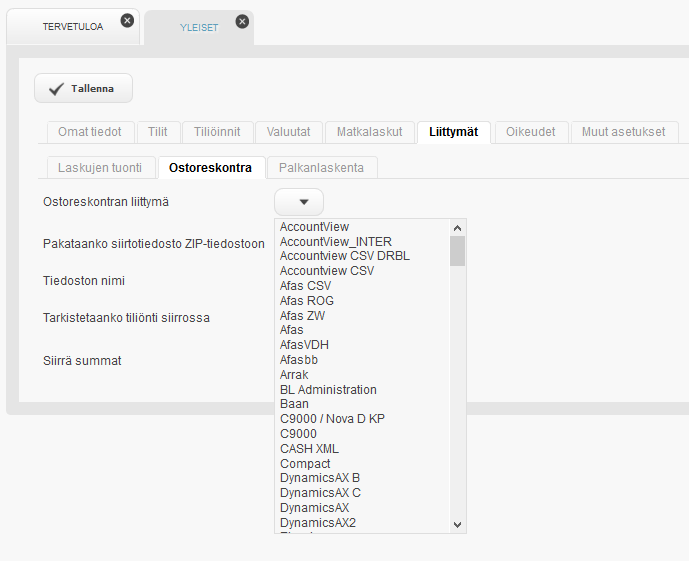Open the Omat tiedot tab
The width and height of the screenshot is (689, 561).
[x=90, y=132]
